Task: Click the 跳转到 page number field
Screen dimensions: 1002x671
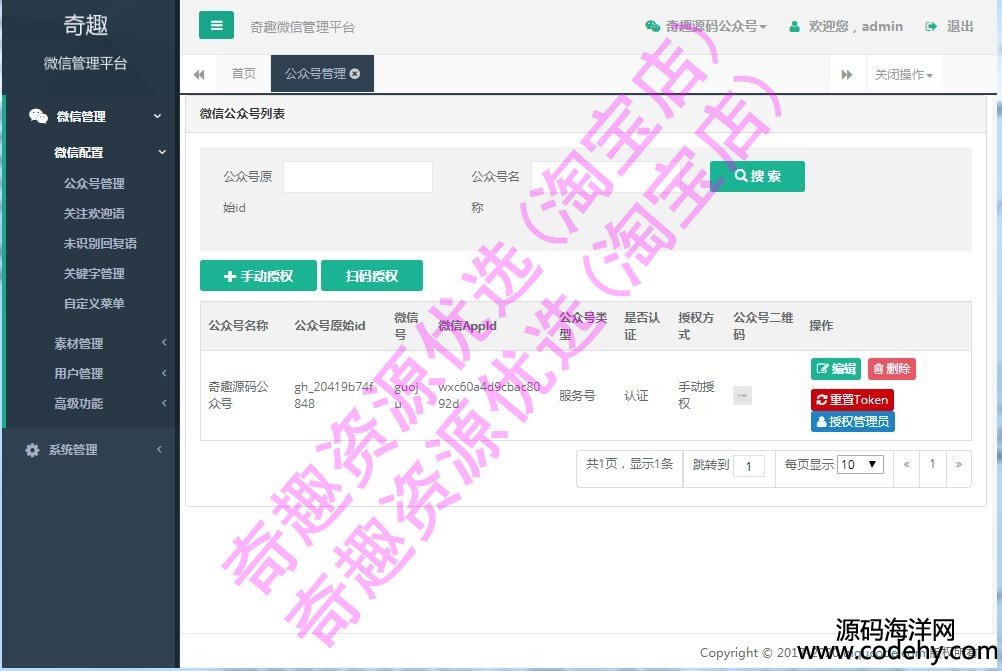Action: pos(749,466)
